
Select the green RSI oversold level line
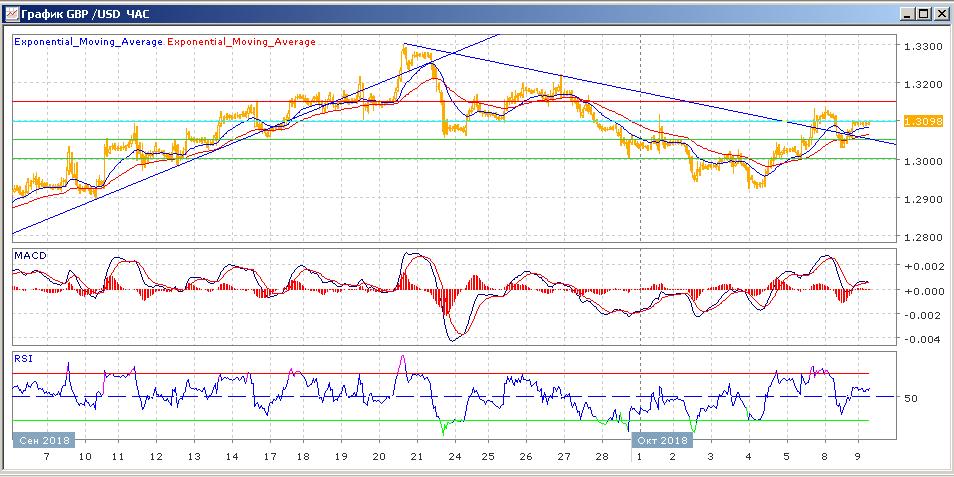click(x=300, y=420)
